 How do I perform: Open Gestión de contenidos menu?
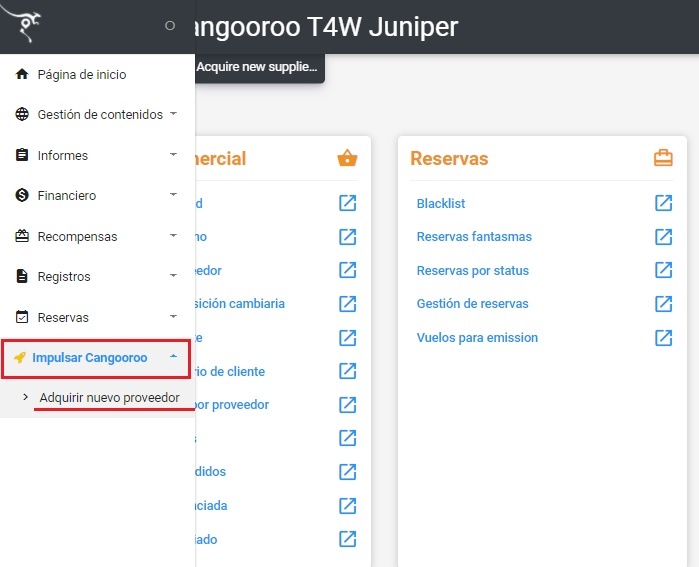pyautogui.click(x=100, y=115)
